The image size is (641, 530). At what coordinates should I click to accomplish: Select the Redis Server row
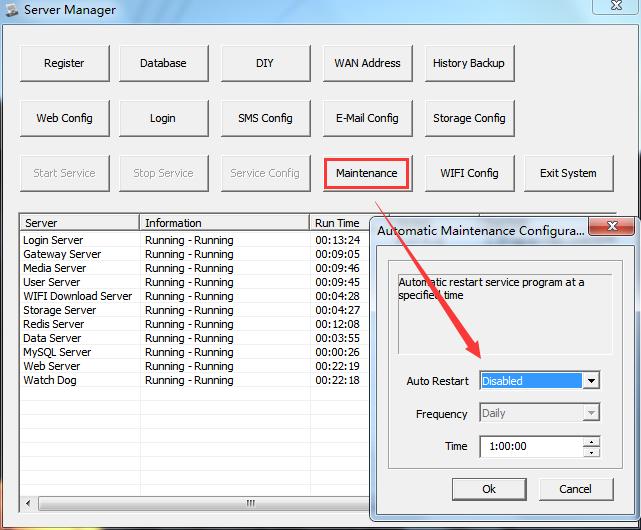195,324
